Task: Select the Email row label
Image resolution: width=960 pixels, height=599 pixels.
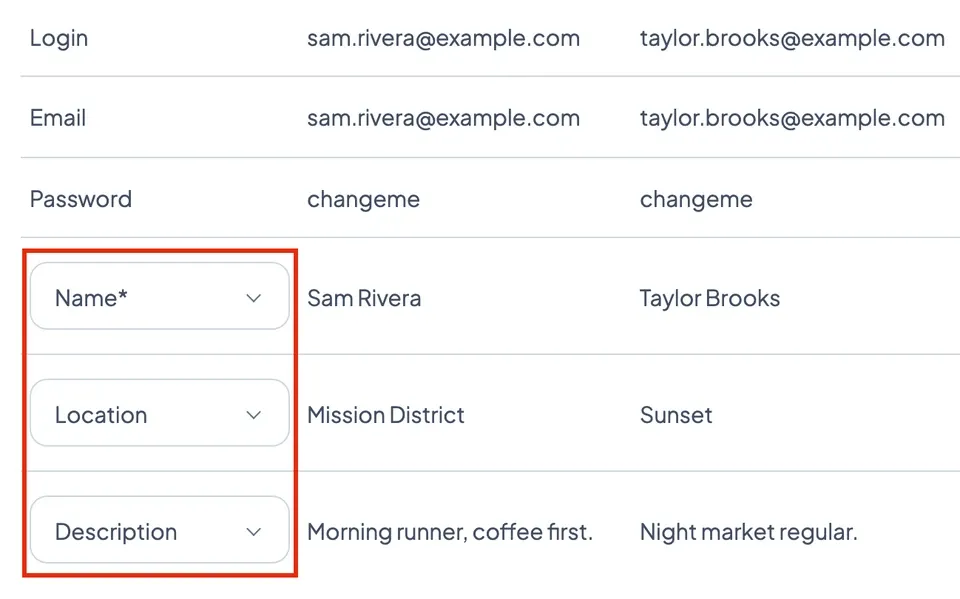Action: coord(58,118)
